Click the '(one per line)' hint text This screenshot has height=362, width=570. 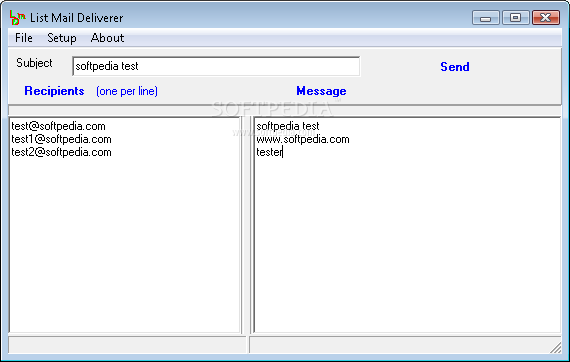127,91
